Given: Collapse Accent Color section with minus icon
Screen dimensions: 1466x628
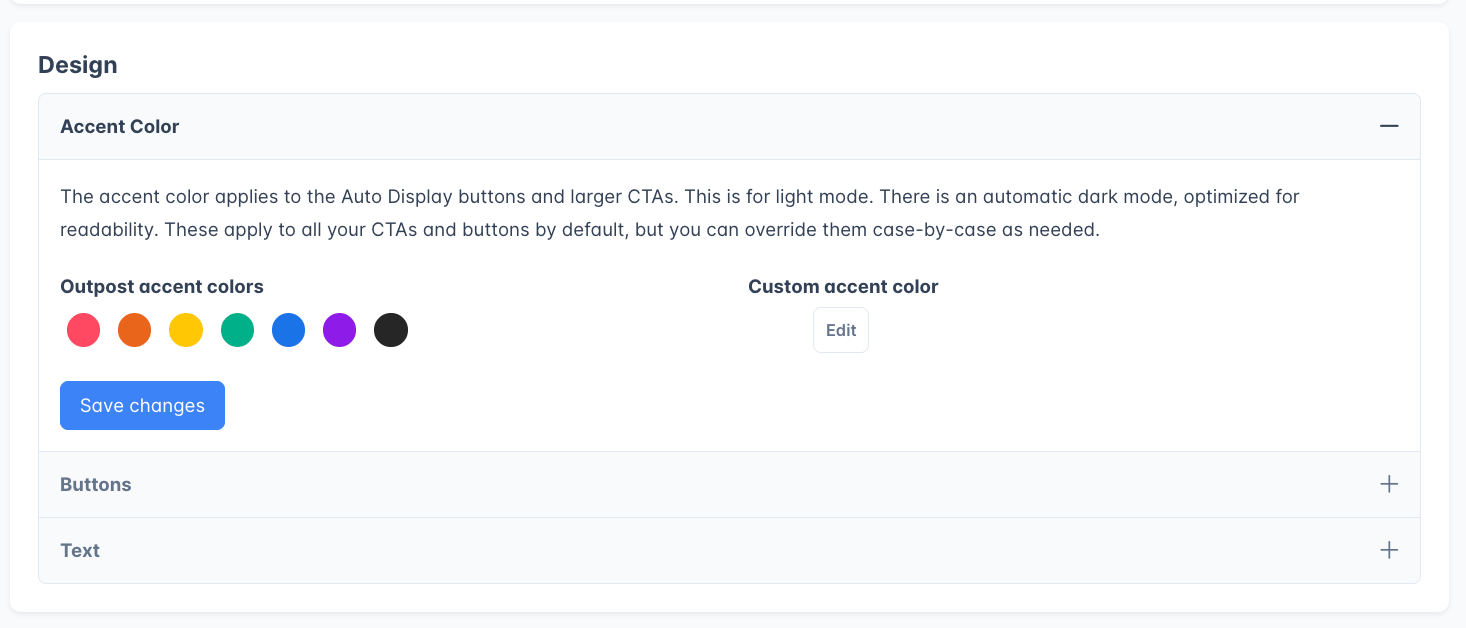Looking at the screenshot, I should (1388, 126).
